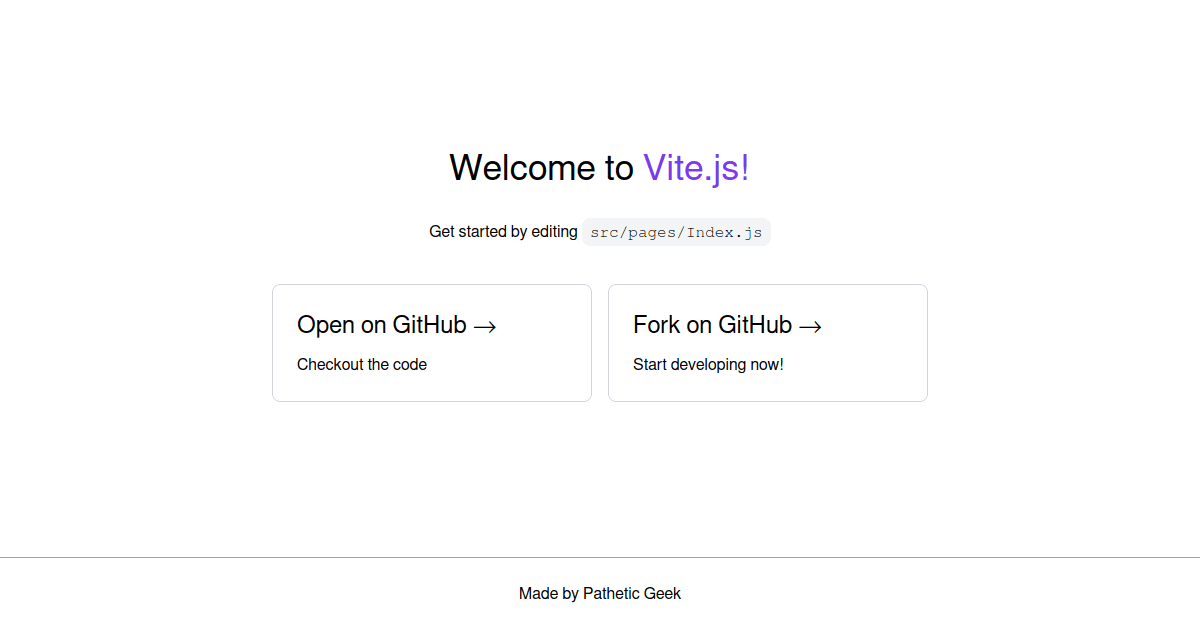Click the Pathetic Geek name in the footer
The height and width of the screenshot is (630, 1200).
point(632,593)
